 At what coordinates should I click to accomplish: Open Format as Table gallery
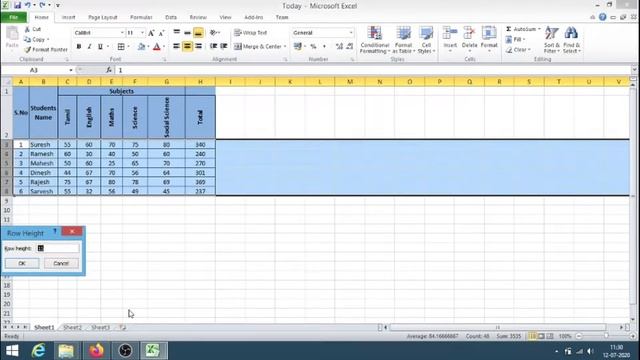pyautogui.click(x=403, y=40)
